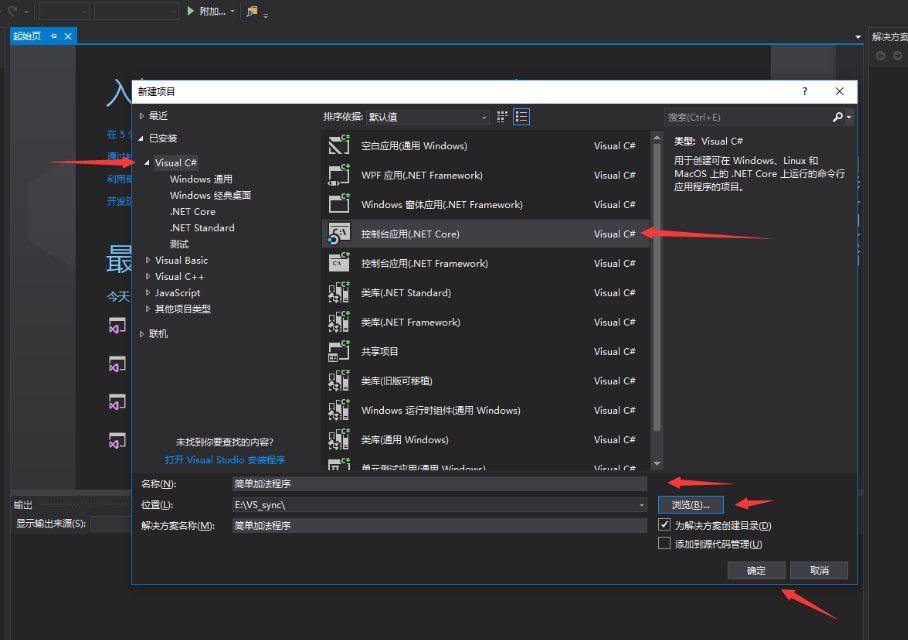Click the redo arrow in the main toolbar
This screenshot has height=640, width=908.
coord(12,11)
